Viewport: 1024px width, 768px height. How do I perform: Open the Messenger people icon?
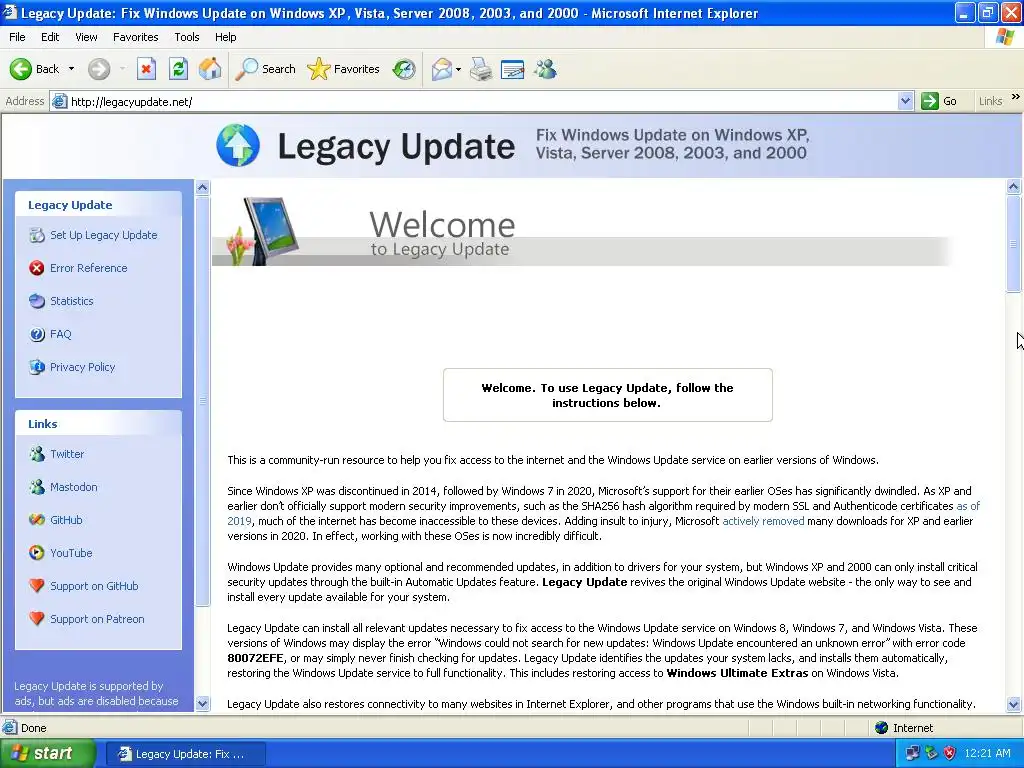[545, 69]
